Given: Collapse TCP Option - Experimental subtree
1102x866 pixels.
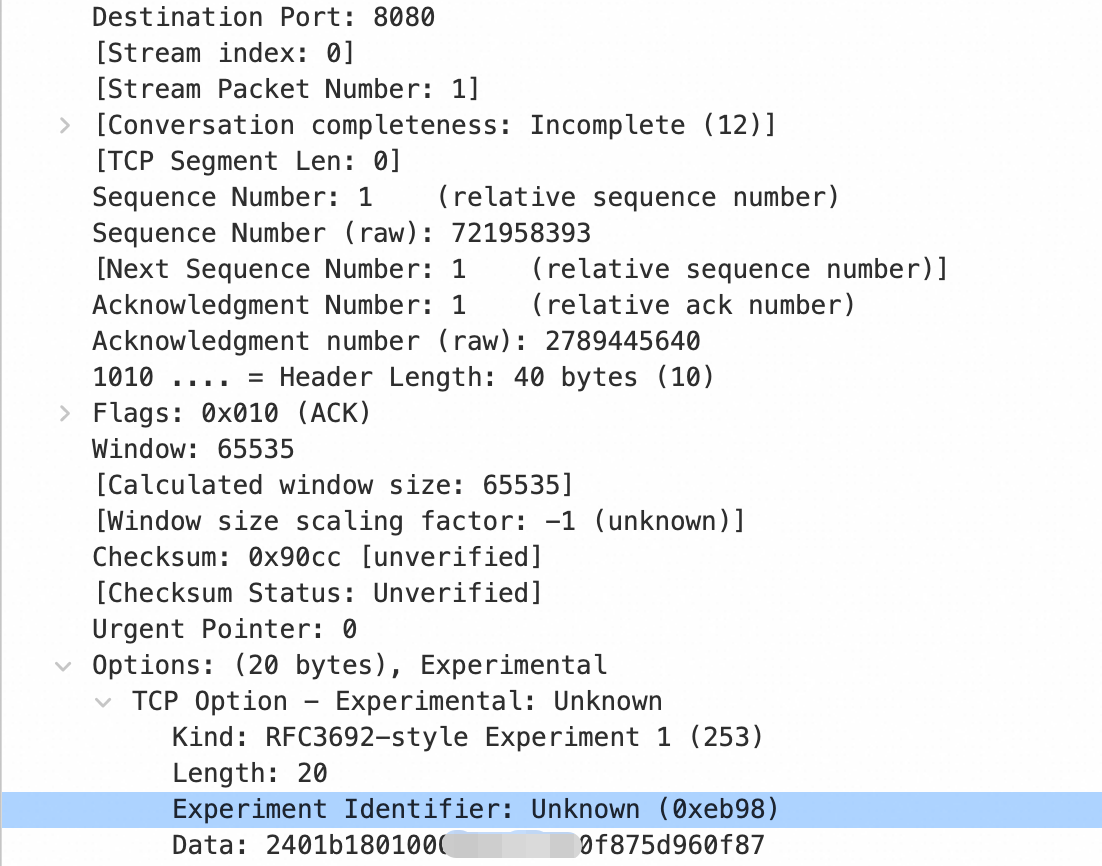Looking at the screenshot, I should [103, 702].
